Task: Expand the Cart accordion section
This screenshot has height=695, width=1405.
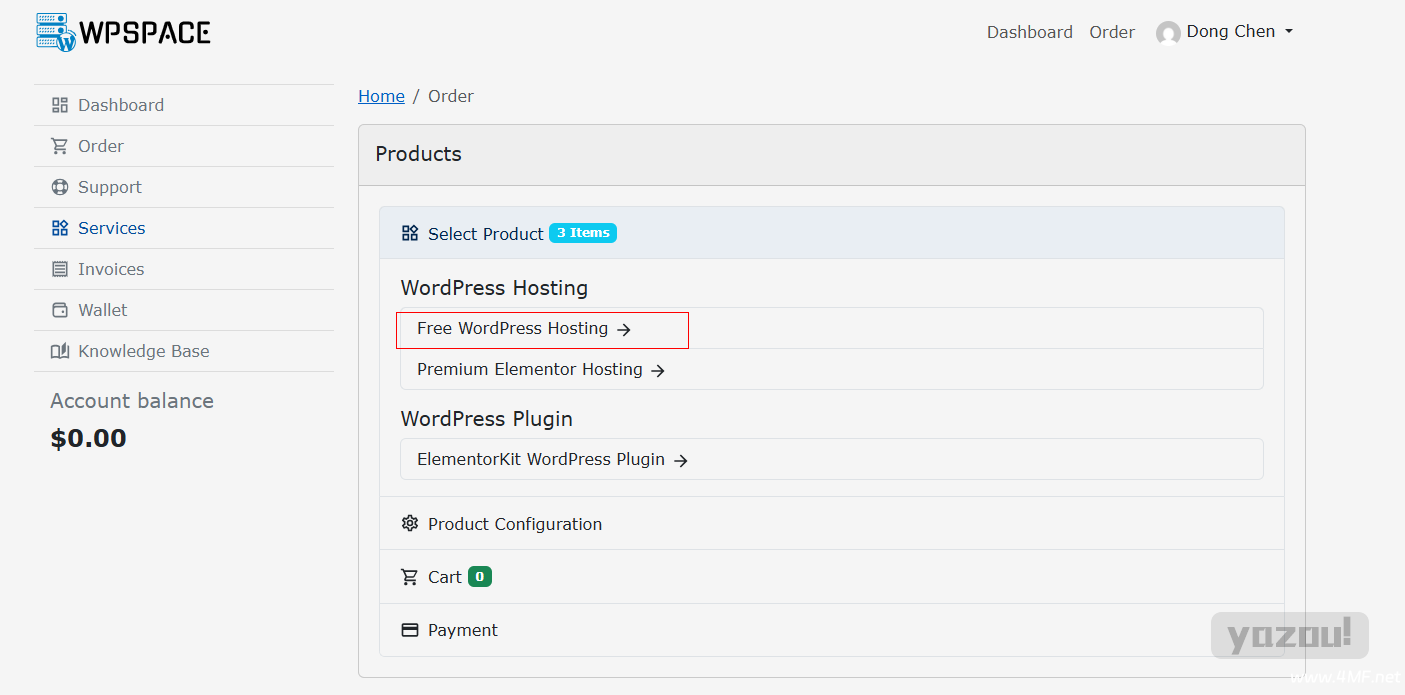Action: [x=831, y=577]
